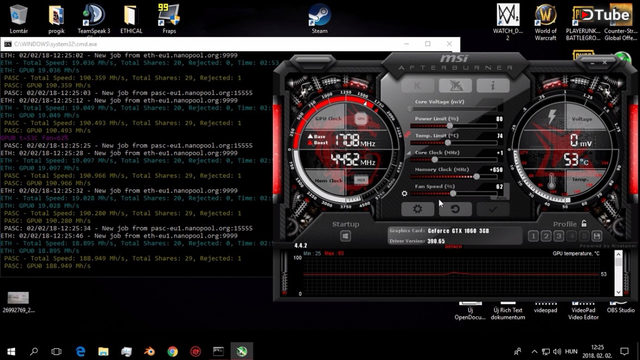The height and width of the screenshot is (360, 640).
Task: Open Afterburner information (i) button
Action: pyautogui.click(x=493, y=86)
